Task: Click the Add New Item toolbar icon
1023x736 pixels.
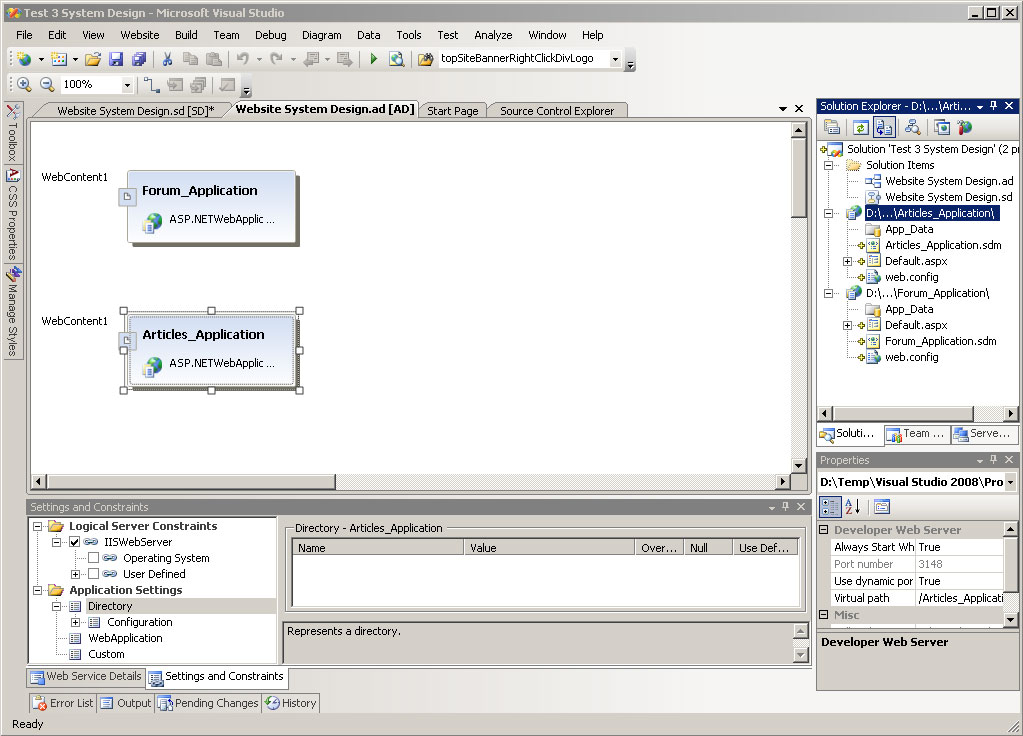Action: [59, 59]
